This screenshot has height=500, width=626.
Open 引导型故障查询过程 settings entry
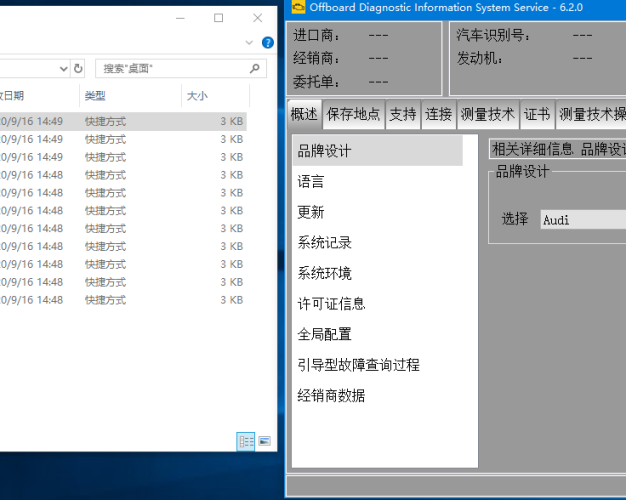click(x=358, y=365)
